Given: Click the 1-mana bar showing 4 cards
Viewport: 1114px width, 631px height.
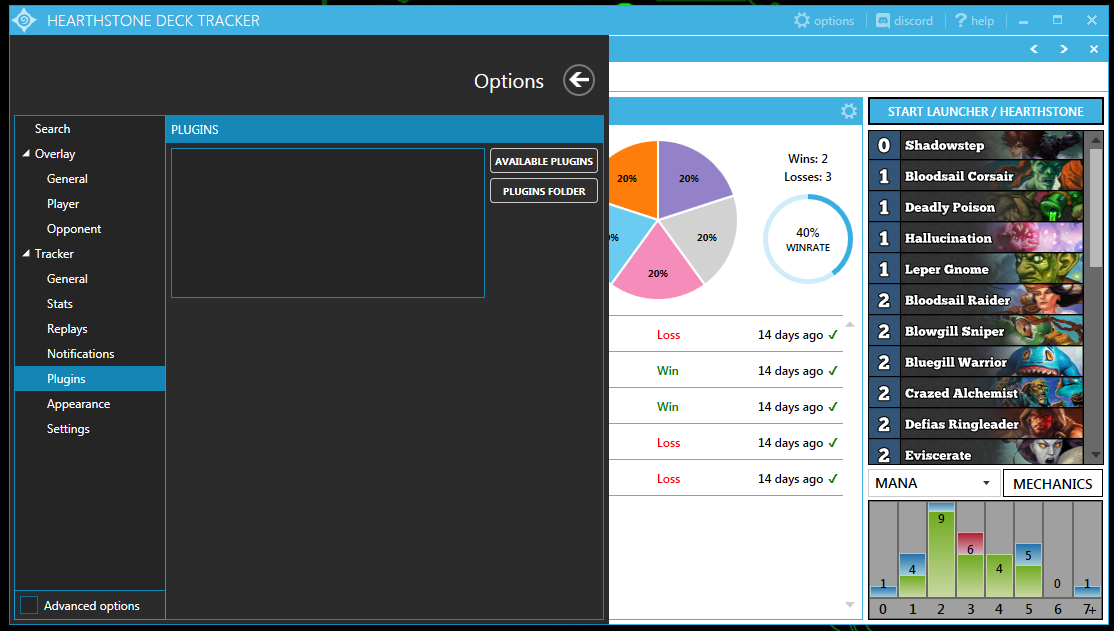Looking at the screenshot, I should [912, 575].
